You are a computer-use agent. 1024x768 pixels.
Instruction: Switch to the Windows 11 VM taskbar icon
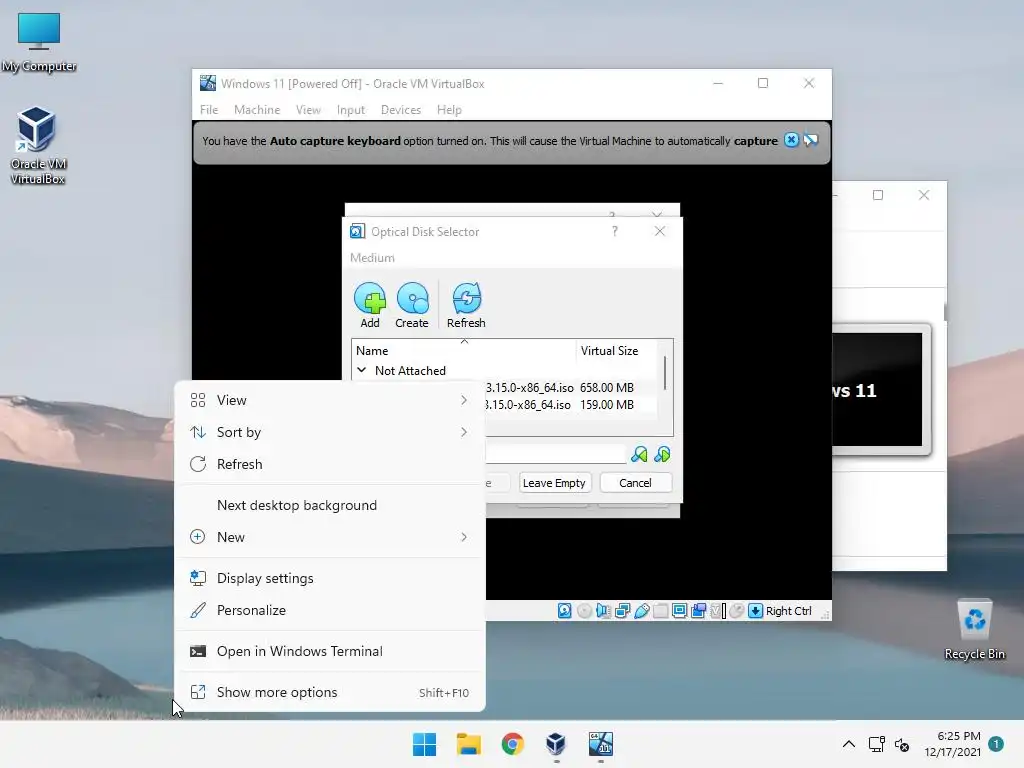click(x=601, y=744)
